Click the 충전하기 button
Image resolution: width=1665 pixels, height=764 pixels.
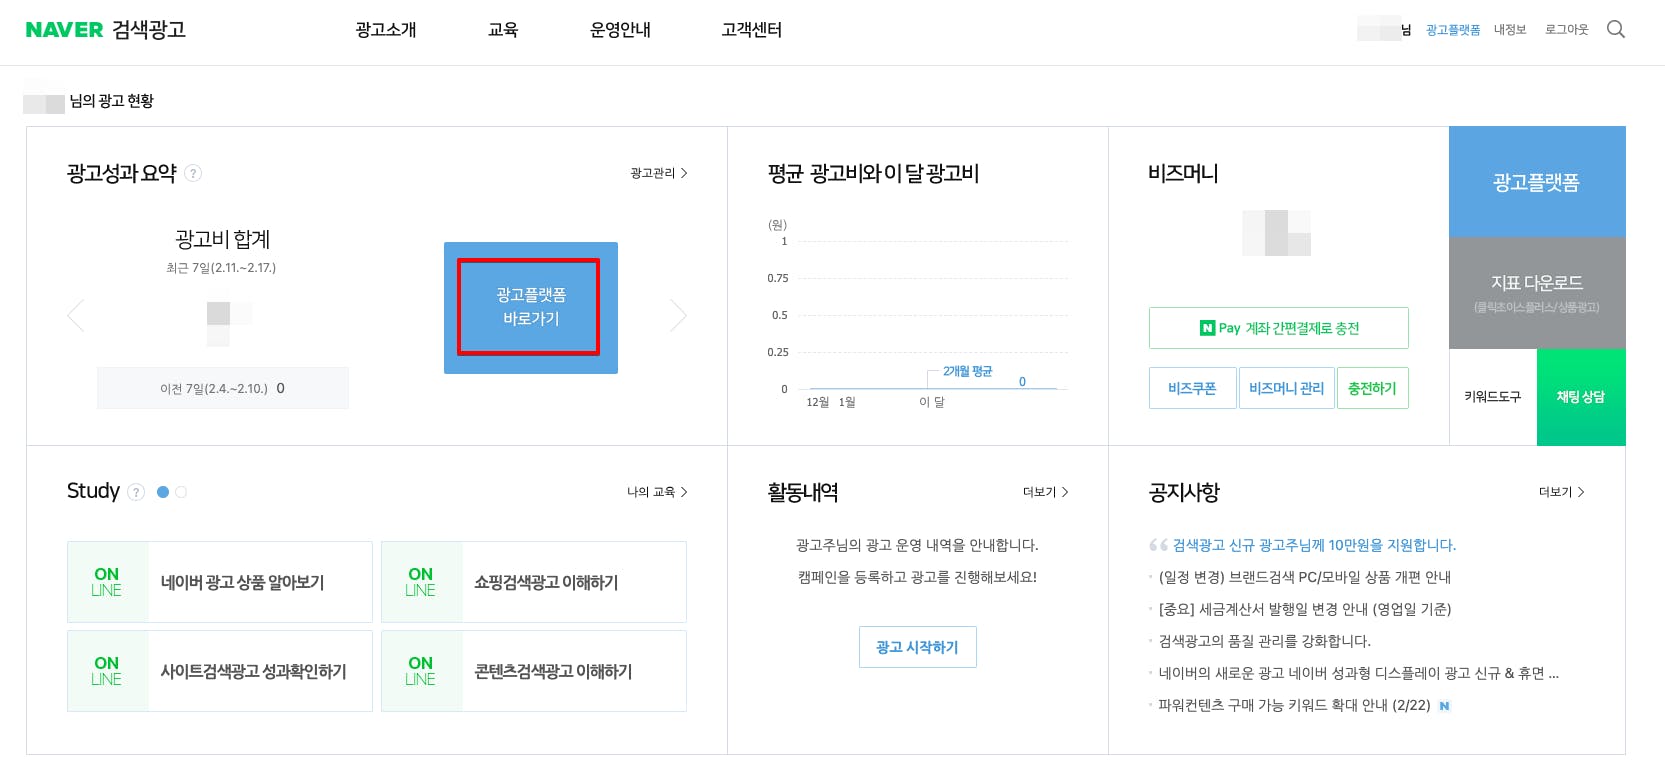(1372, 388)
